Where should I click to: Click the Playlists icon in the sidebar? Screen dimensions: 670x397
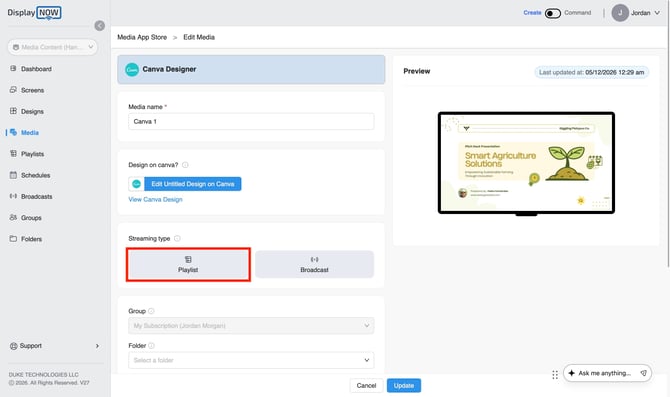(x=13, y=153)
